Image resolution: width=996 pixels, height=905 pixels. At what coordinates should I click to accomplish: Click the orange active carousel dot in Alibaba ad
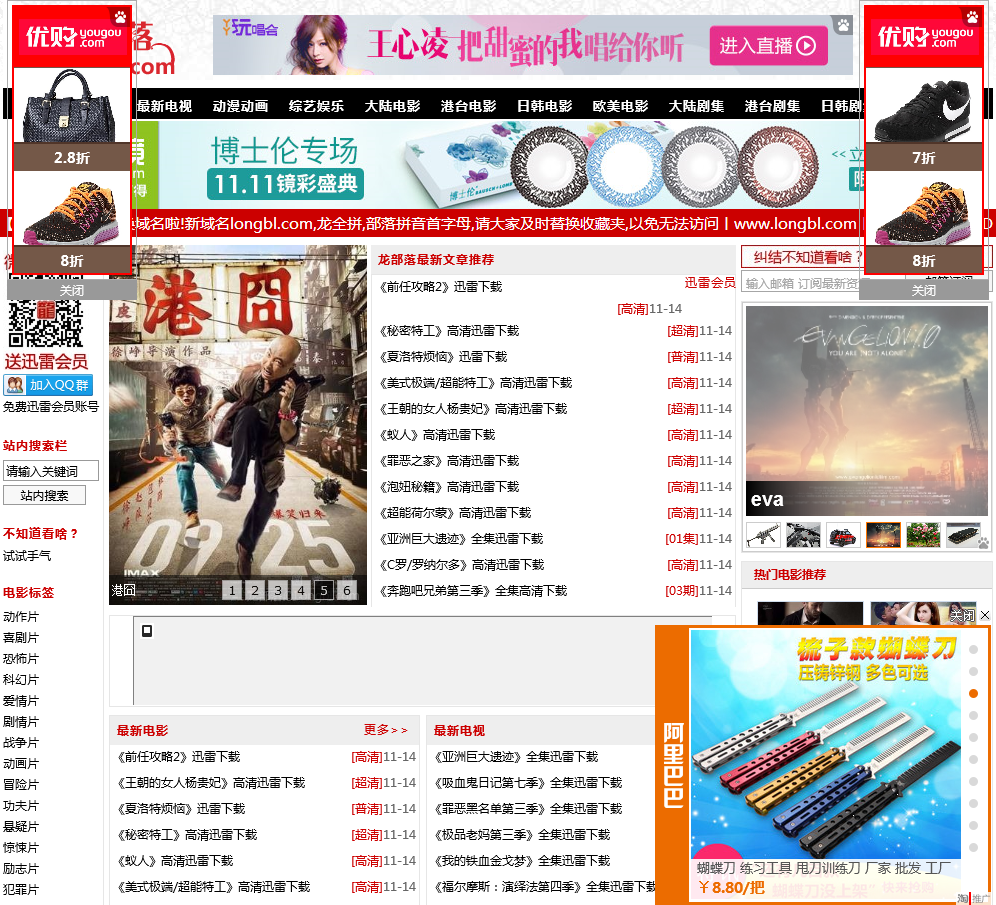pos(973,693)
